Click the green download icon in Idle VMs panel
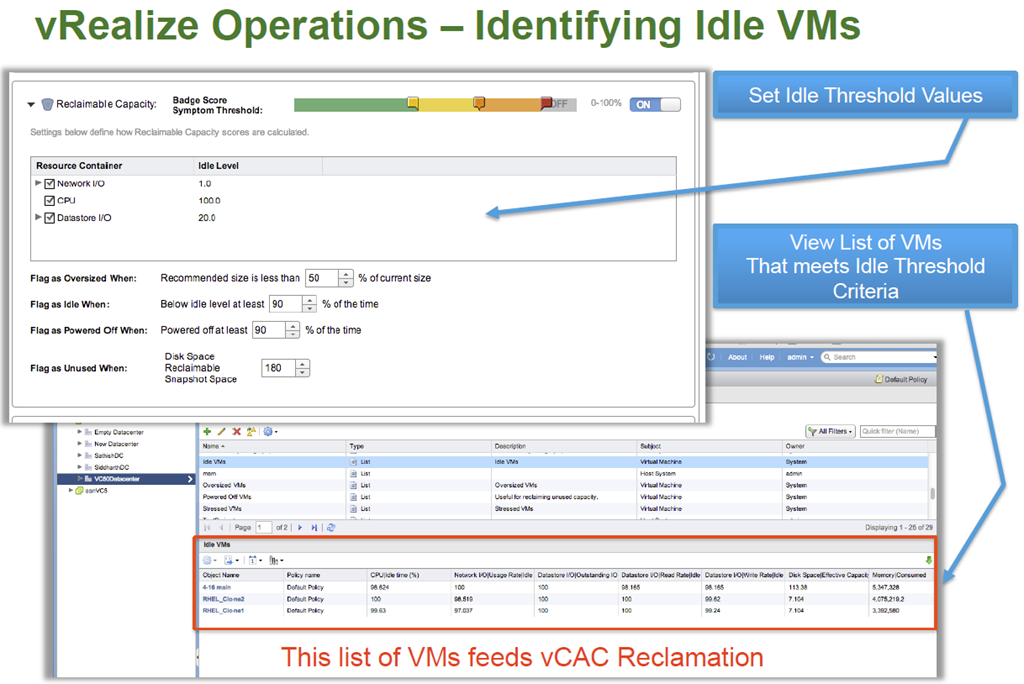The height and width of the screenshot is (684, 1024). point(930,560)
